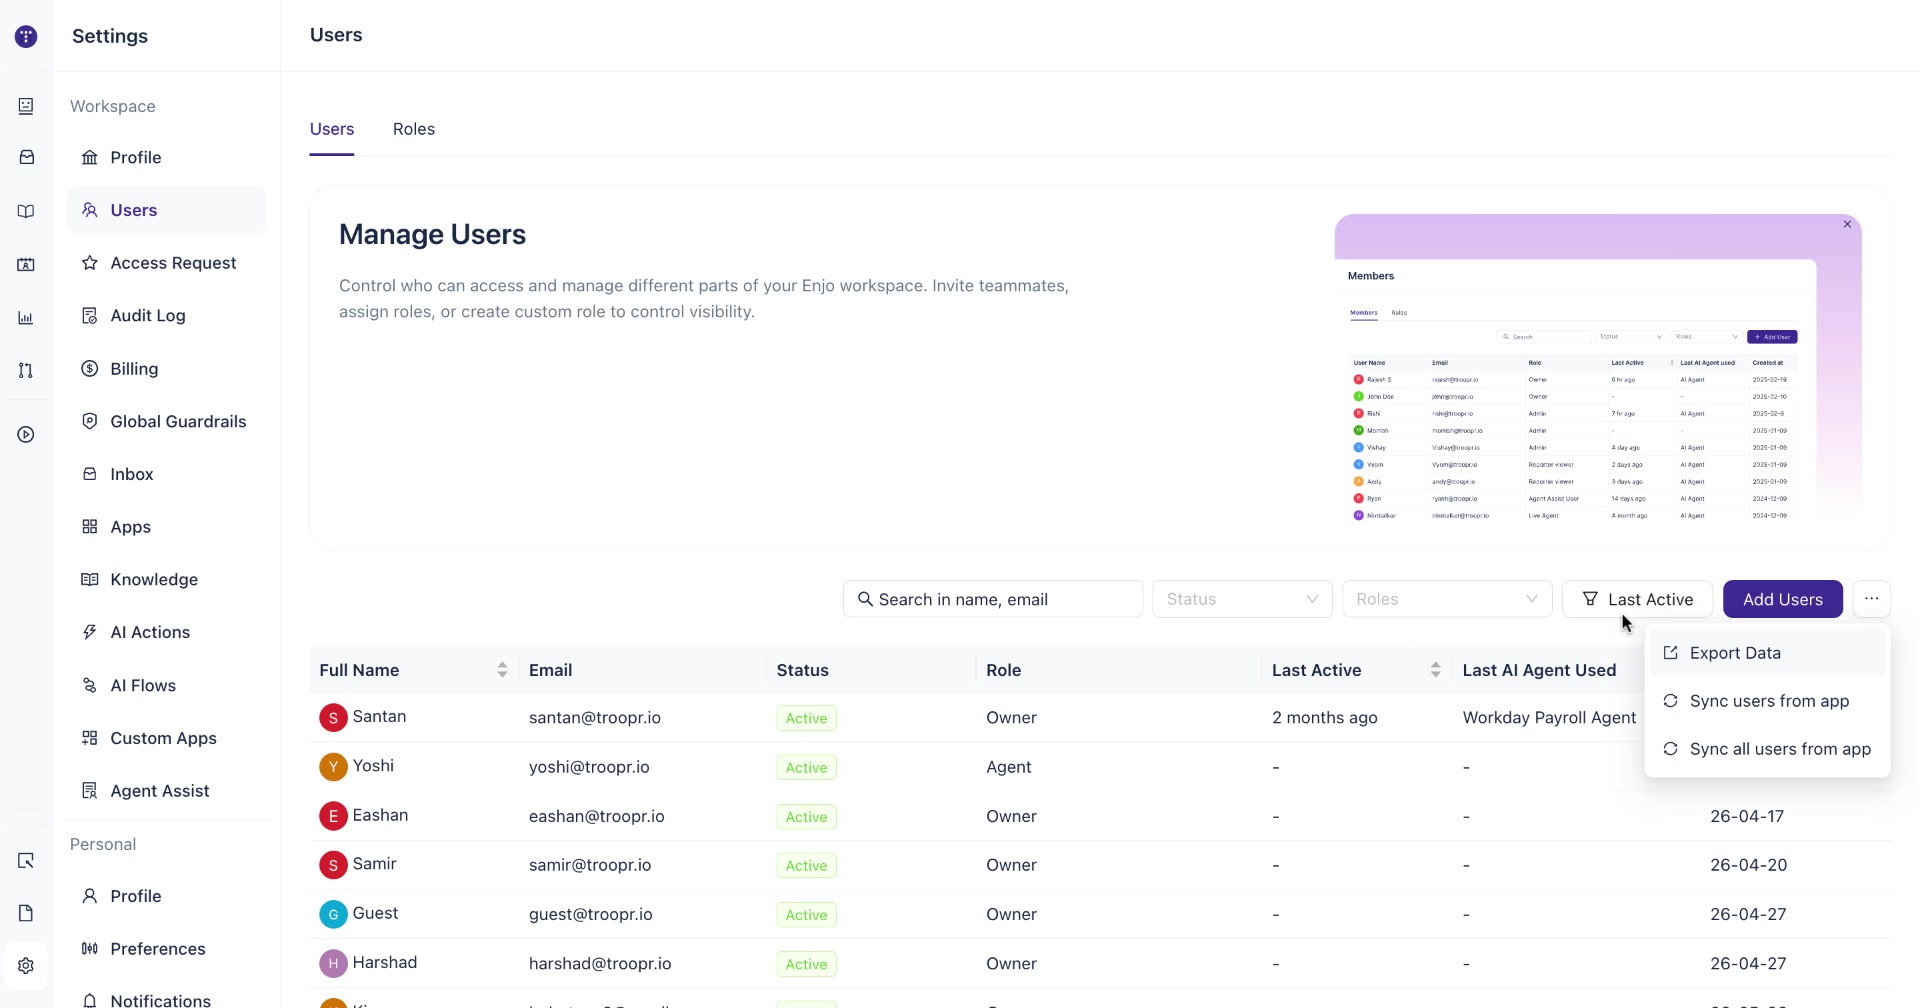
Task: Click Workday Payroll Agent cell
Action: click(x=1549, y=718)
